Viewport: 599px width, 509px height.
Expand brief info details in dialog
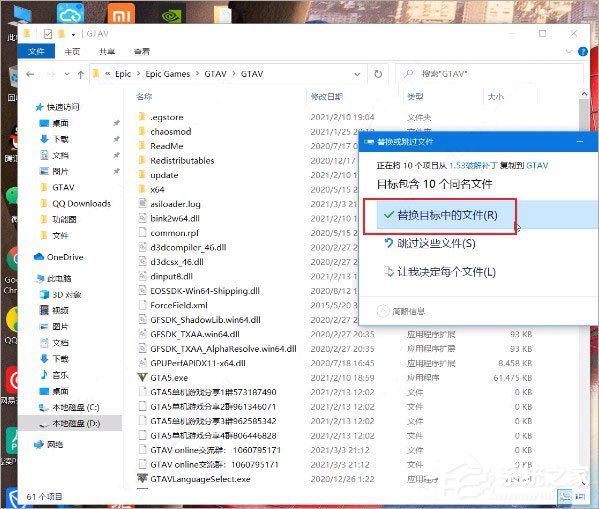coord(401,311)
